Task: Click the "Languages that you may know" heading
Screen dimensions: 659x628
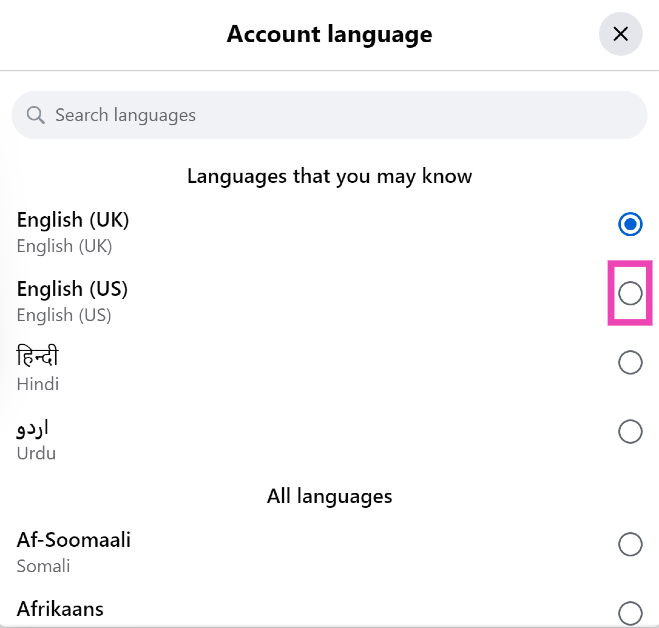Action: 329,176
